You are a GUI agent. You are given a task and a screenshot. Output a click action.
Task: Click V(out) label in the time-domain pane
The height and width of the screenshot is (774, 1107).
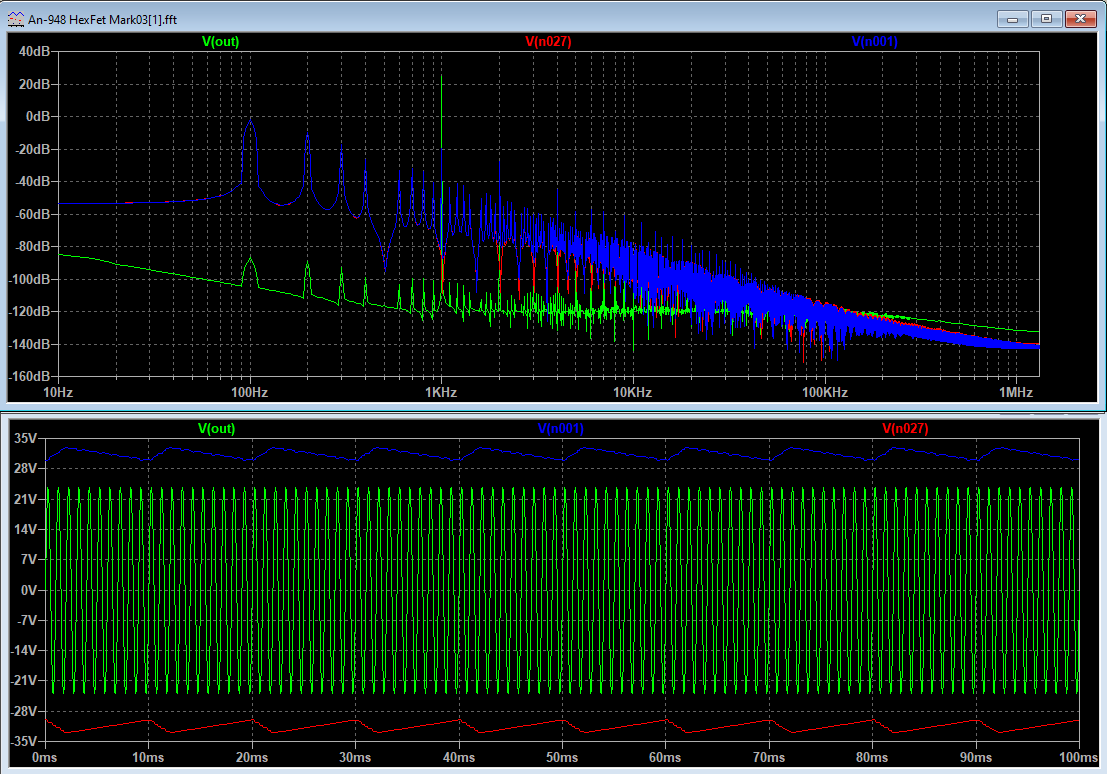(217, 428)
